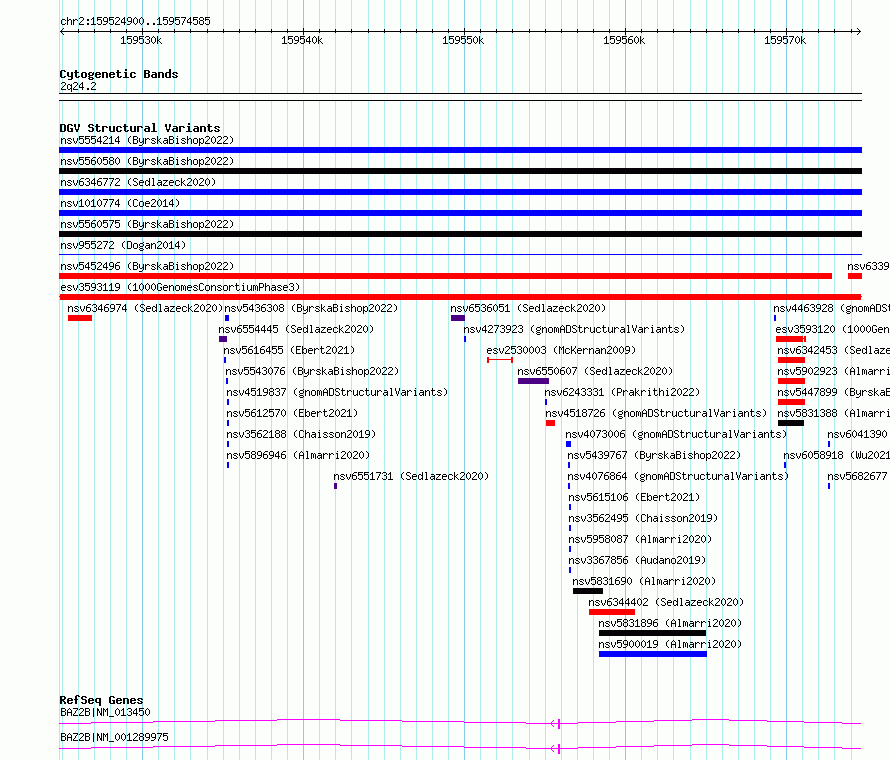Select nsv5831896 (Almarri2020) label
This screenshot has width=890, height=760.
coord(670,623)
